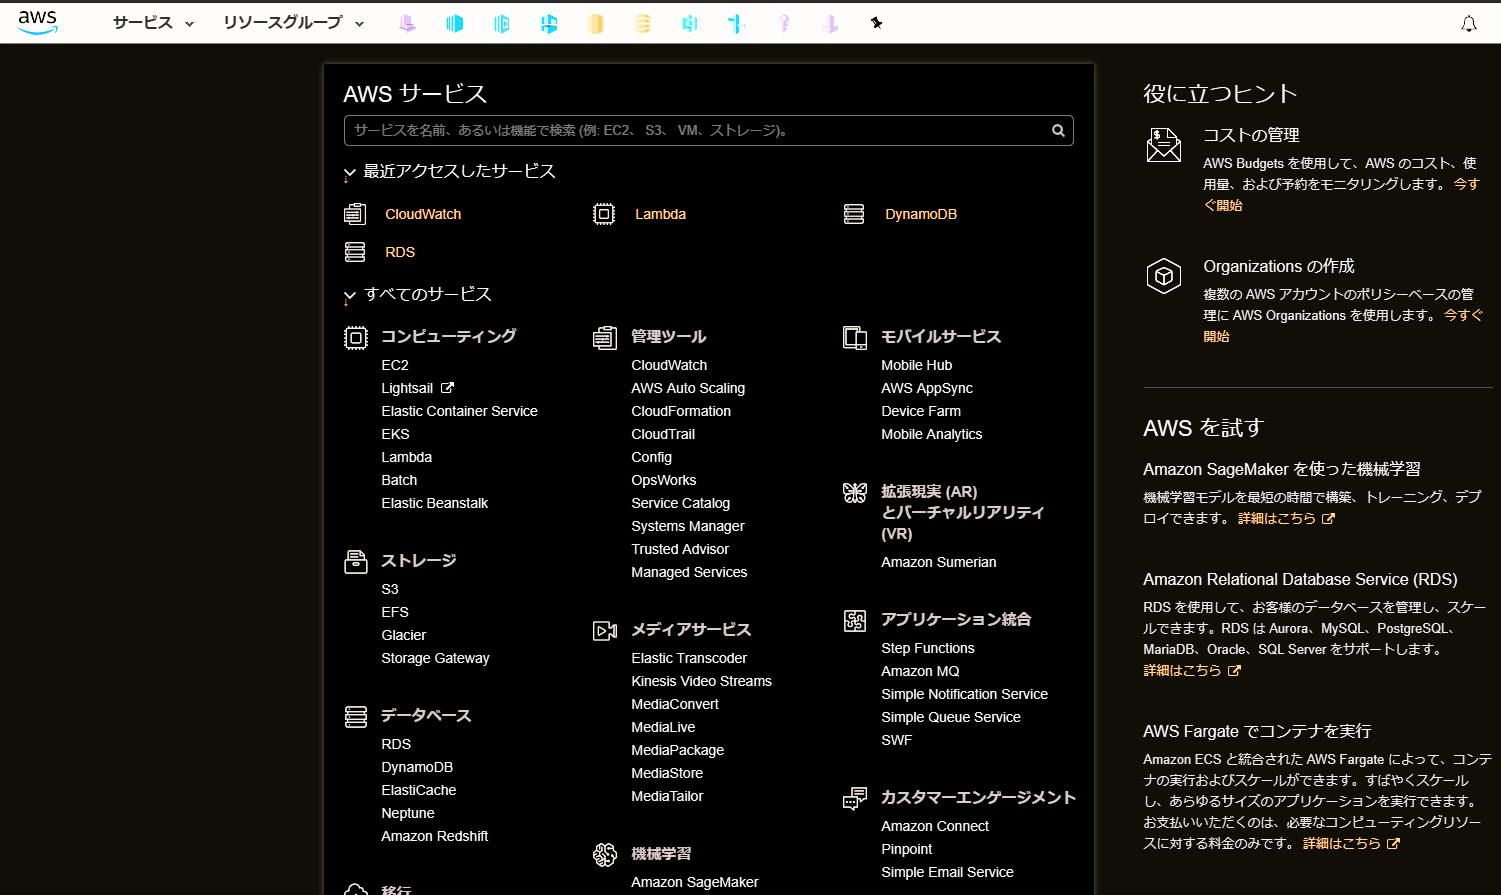1501x895 pixels.
Task: Open Lightsail service link
Action: pos(407,388)
